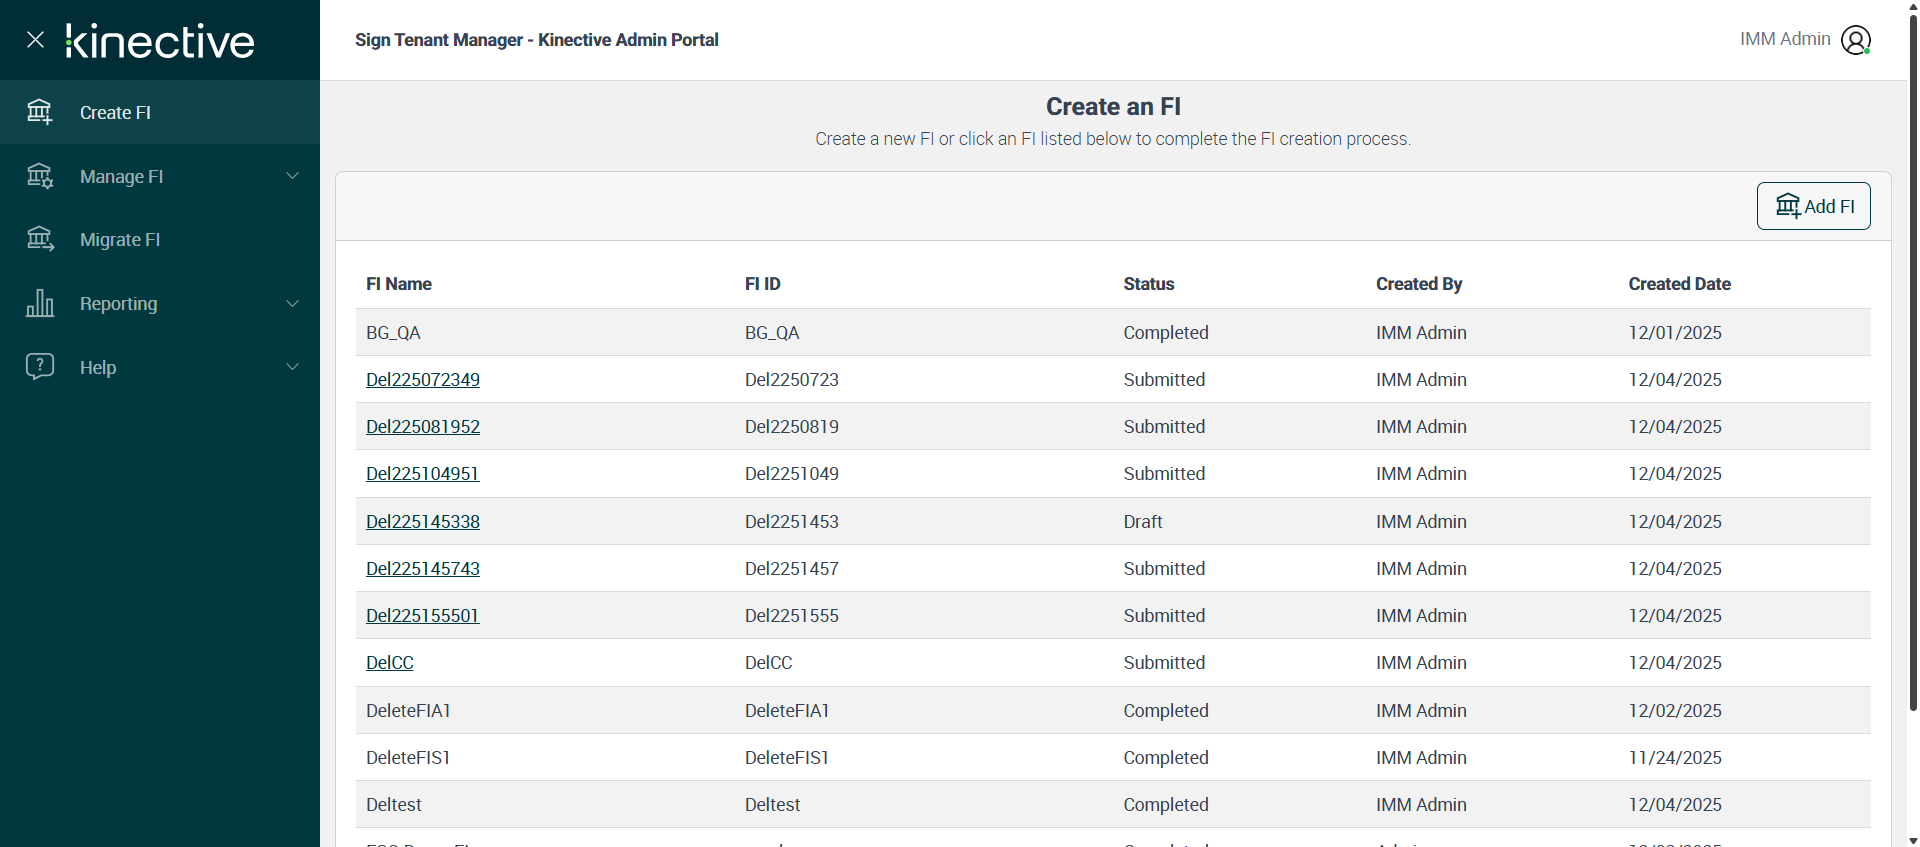This screenshot has height=847, width=1920.
Task: Click the Kinective logo
Action: point(160,41)
